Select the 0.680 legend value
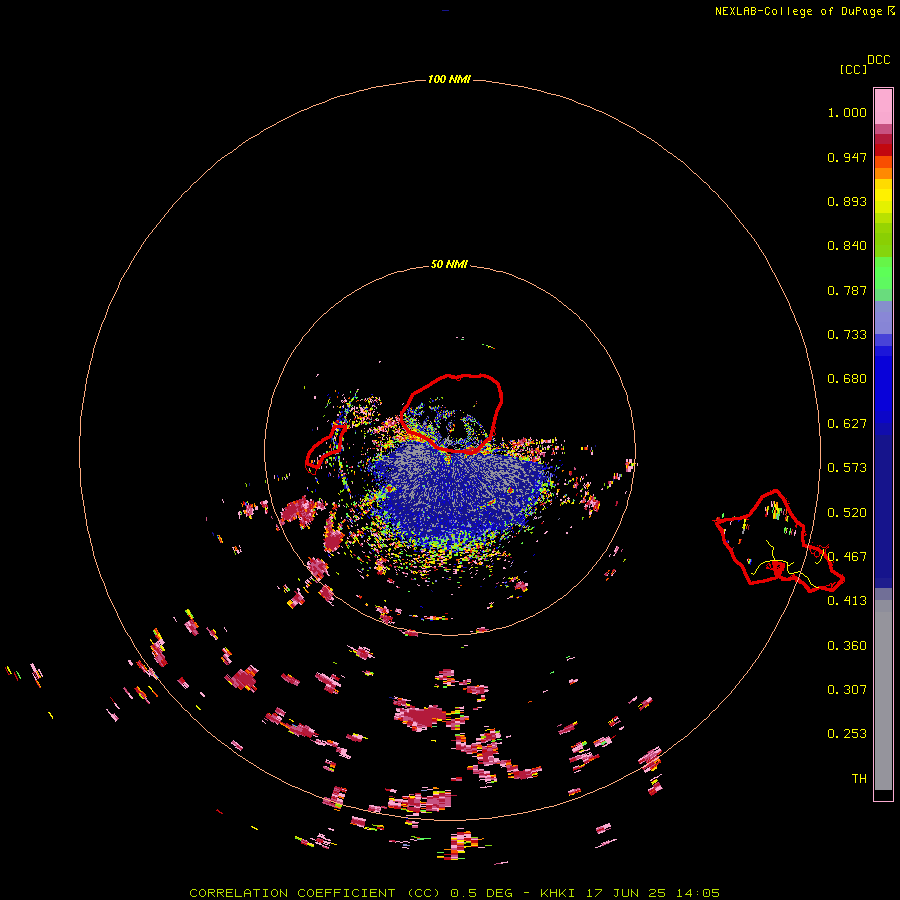This screenshot has height=900, width=900. [847, 379]
